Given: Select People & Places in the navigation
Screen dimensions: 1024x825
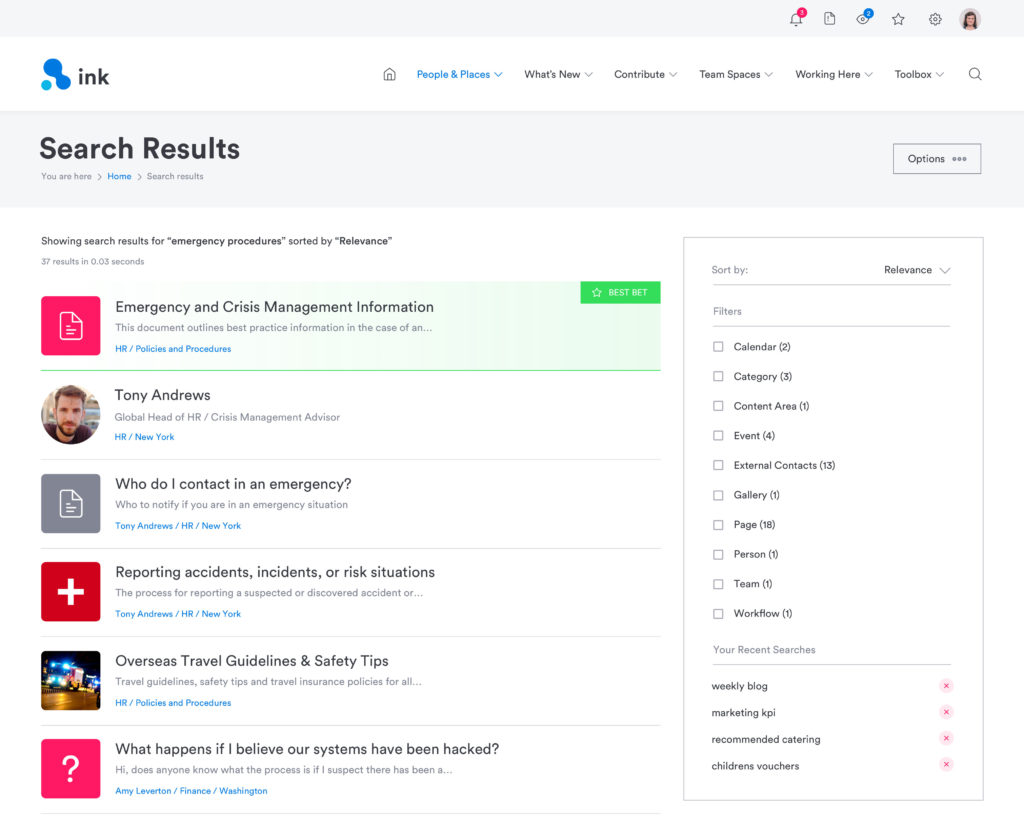Looking at the screenshot, I should pos(453,73).
